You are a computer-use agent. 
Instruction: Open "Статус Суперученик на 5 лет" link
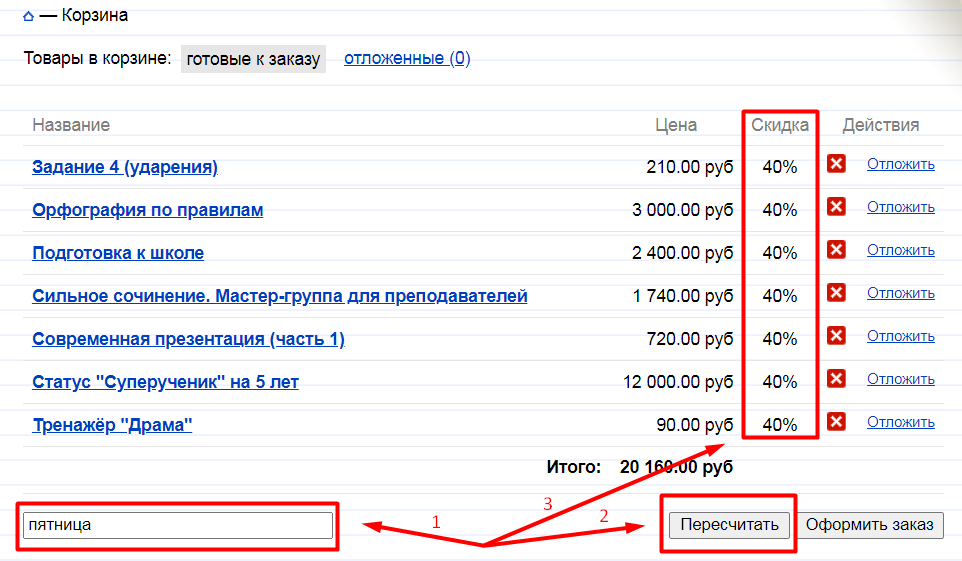point(165,382)
